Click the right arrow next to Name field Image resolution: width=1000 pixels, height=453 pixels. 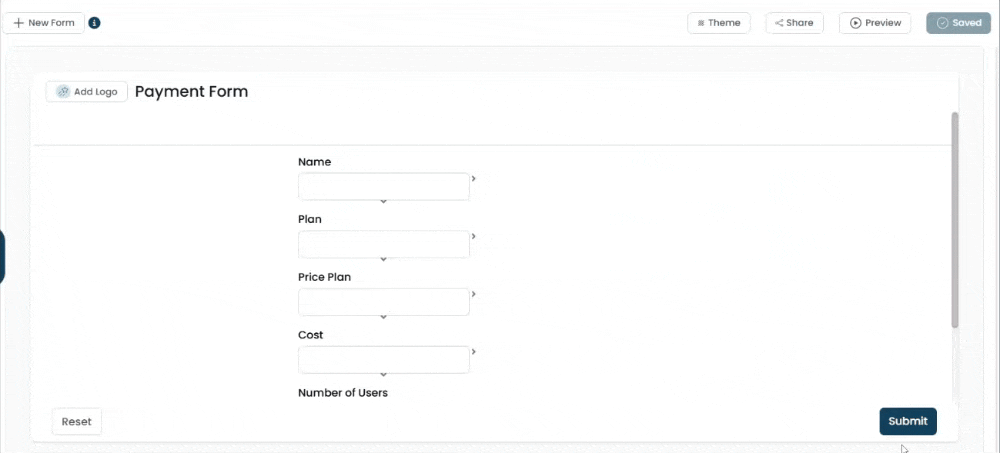coord(474,179)
